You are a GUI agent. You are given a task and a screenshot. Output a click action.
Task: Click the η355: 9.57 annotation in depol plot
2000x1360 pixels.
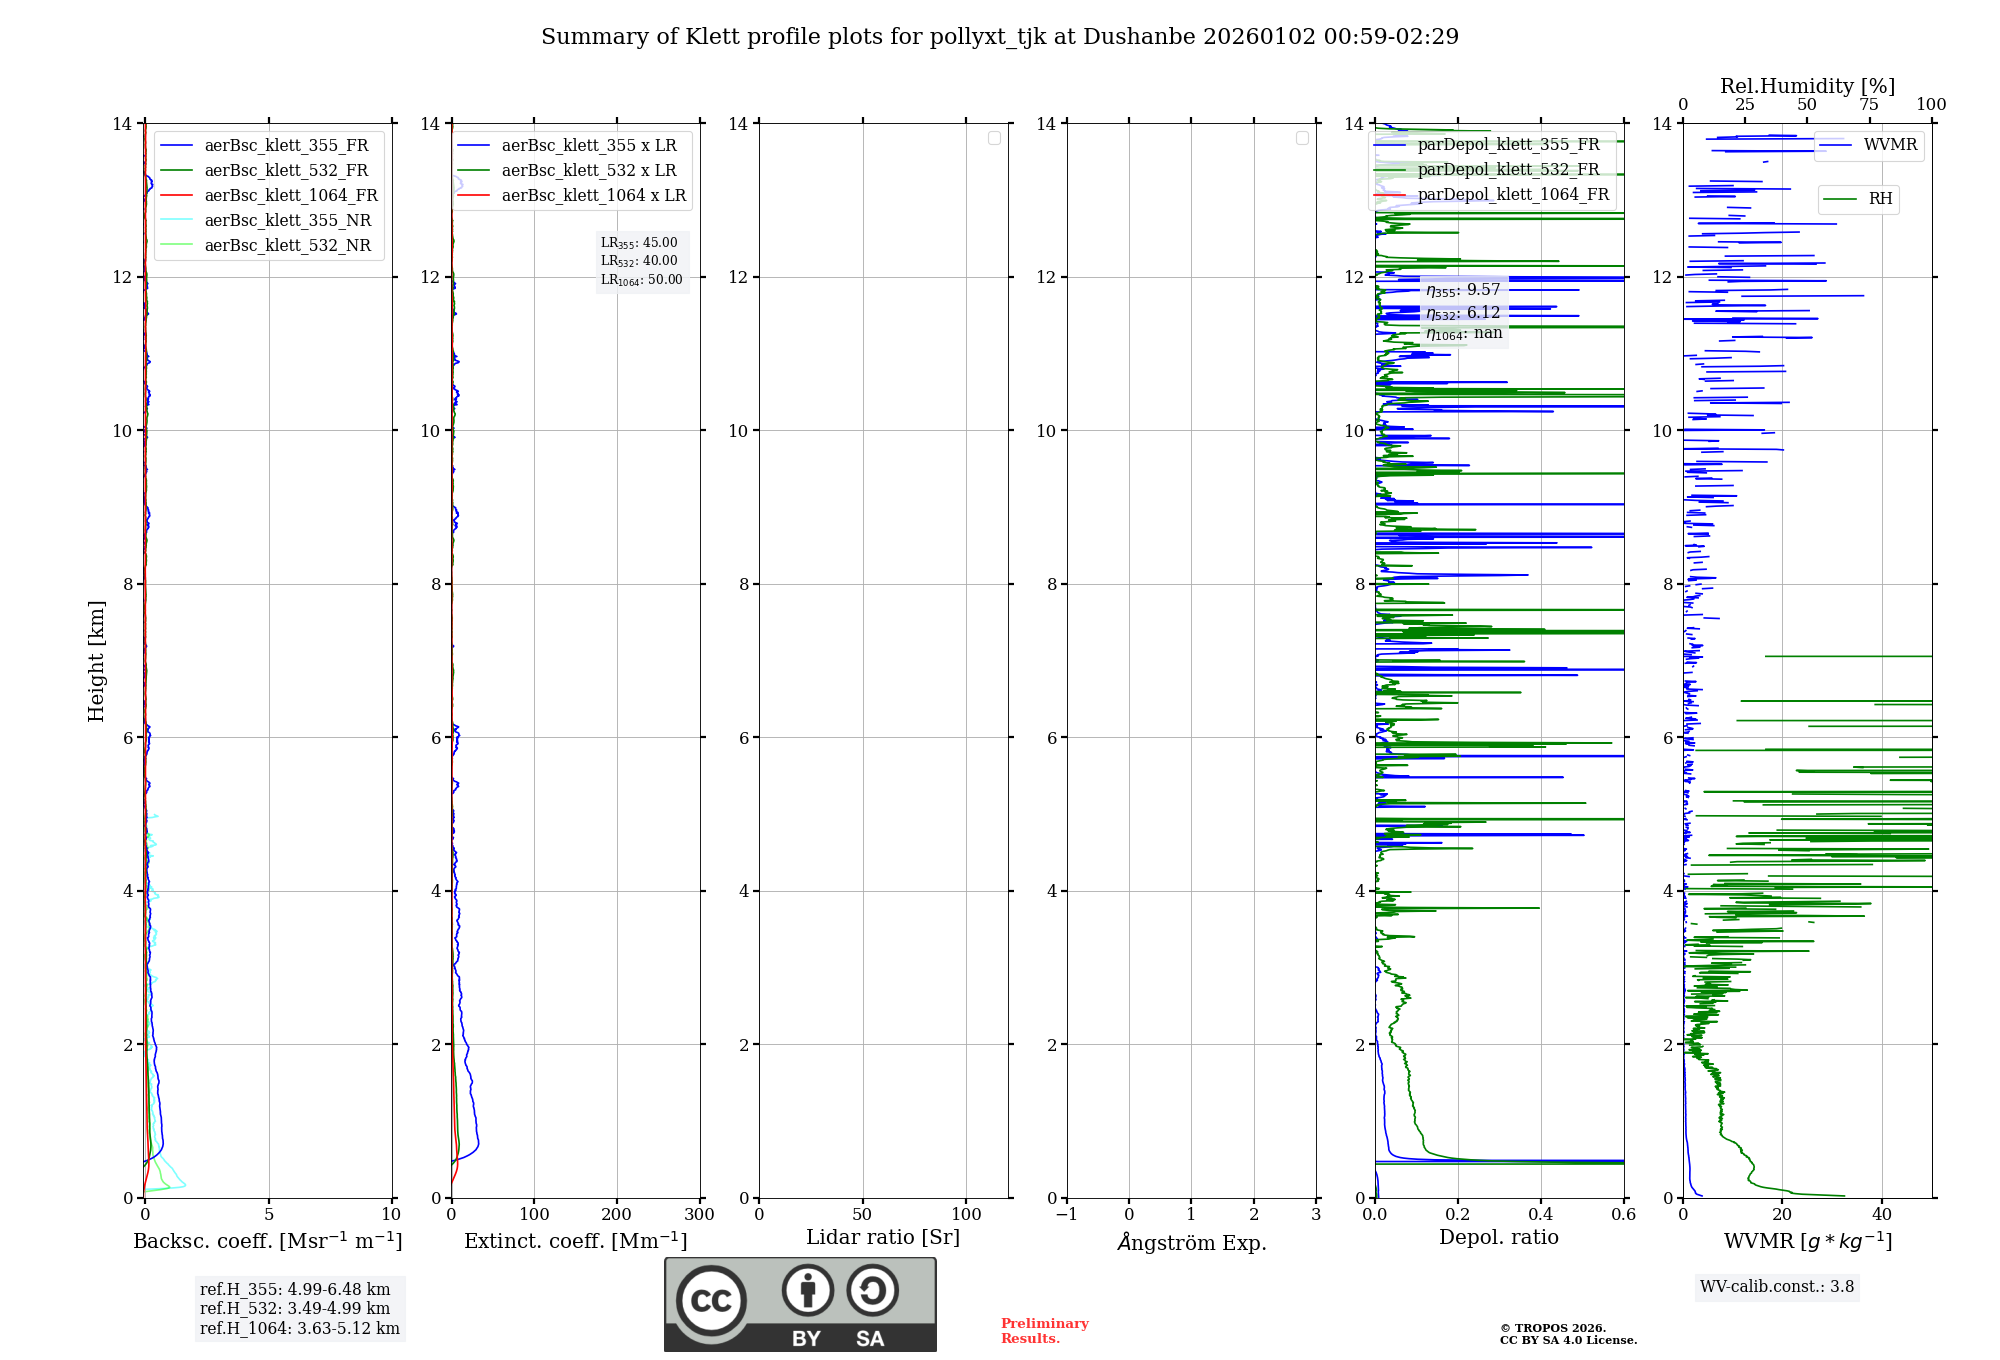click(x=1463, y=290)
